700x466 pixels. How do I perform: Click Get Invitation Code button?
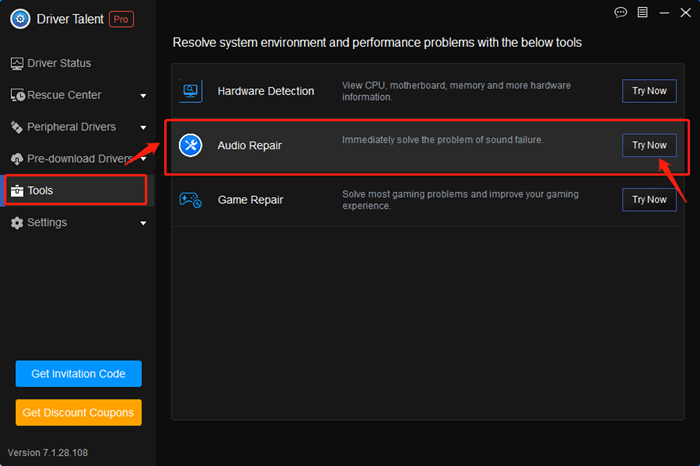click(x=79, y=374)
